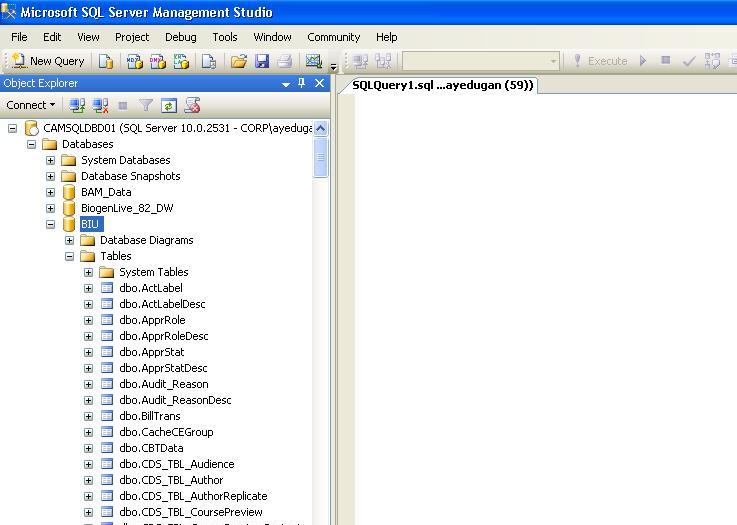Collapse the BIU database node
The image size is (737, 525).
(x=50, y=224)
